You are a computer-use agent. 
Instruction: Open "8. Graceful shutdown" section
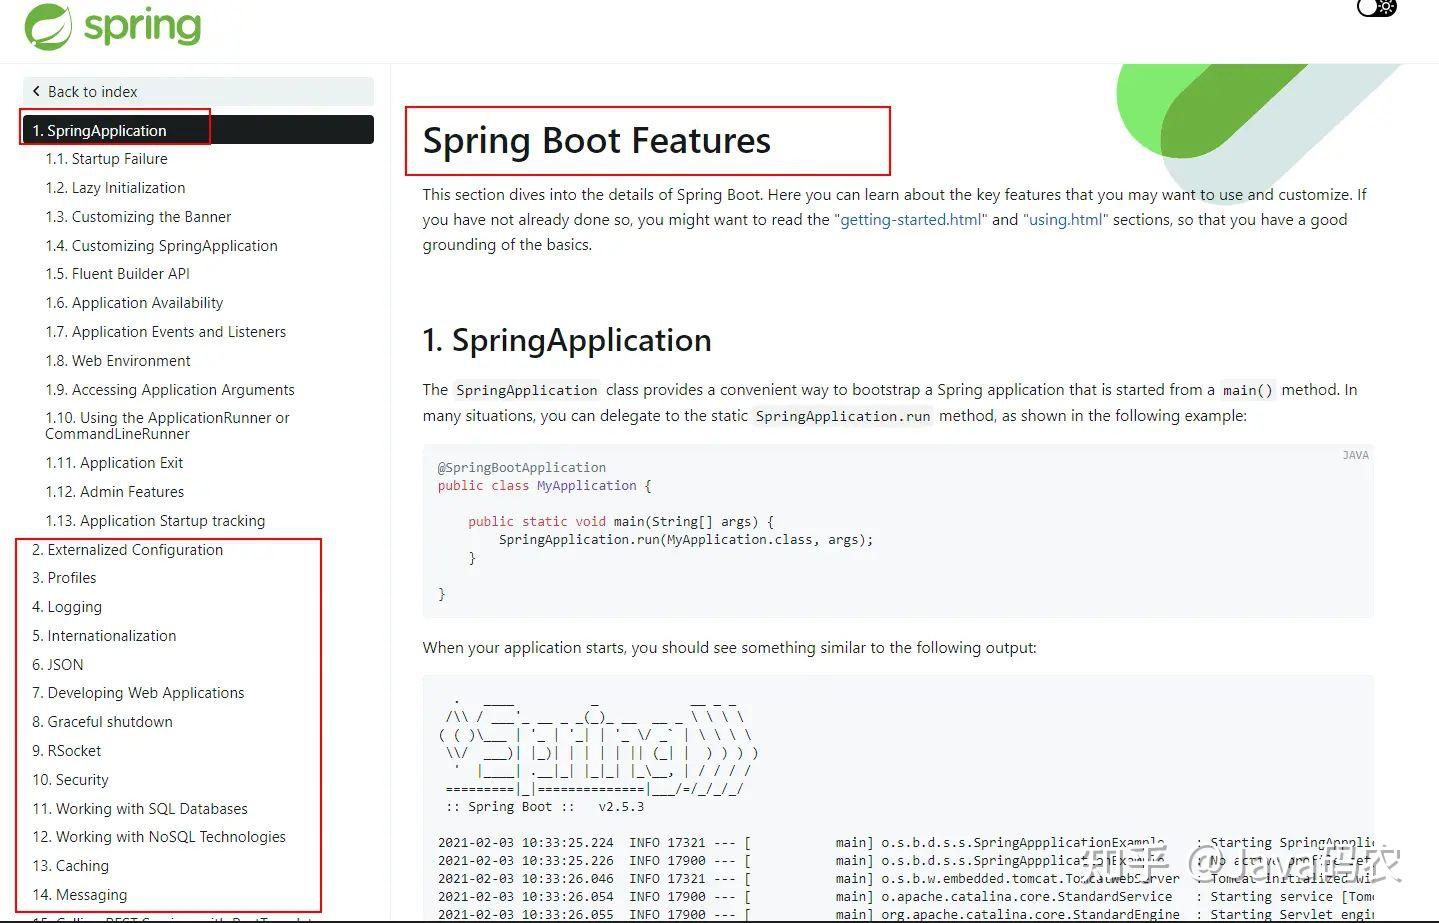102,721
